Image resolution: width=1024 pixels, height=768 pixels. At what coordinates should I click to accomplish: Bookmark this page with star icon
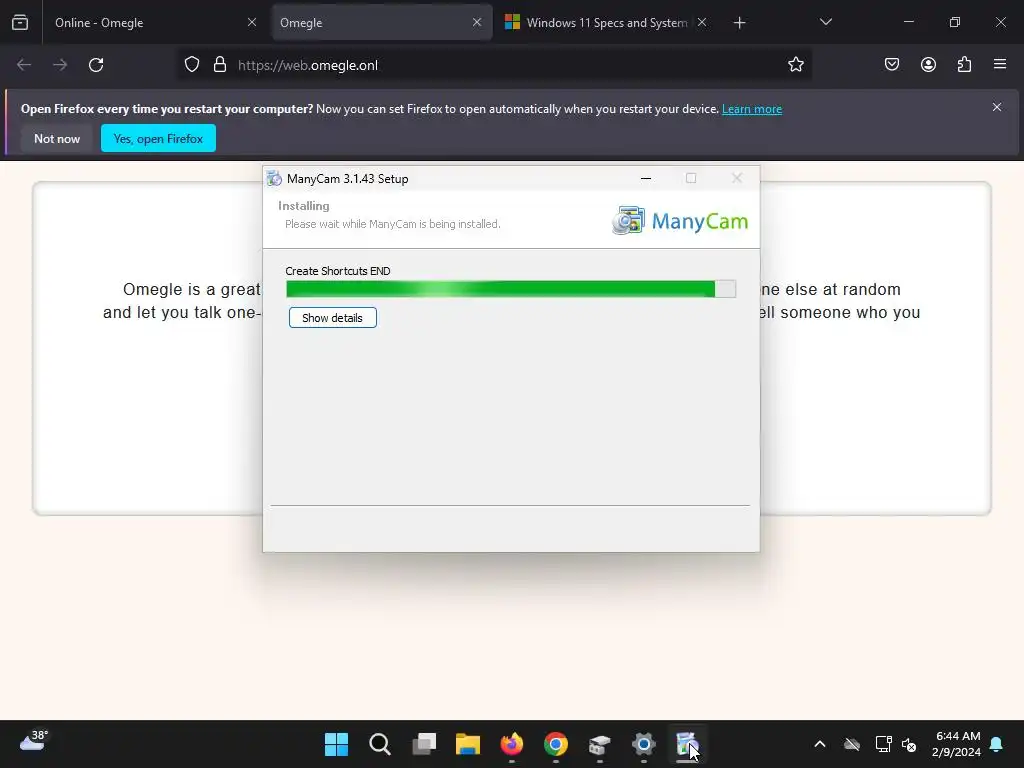[x=795, y=65]
